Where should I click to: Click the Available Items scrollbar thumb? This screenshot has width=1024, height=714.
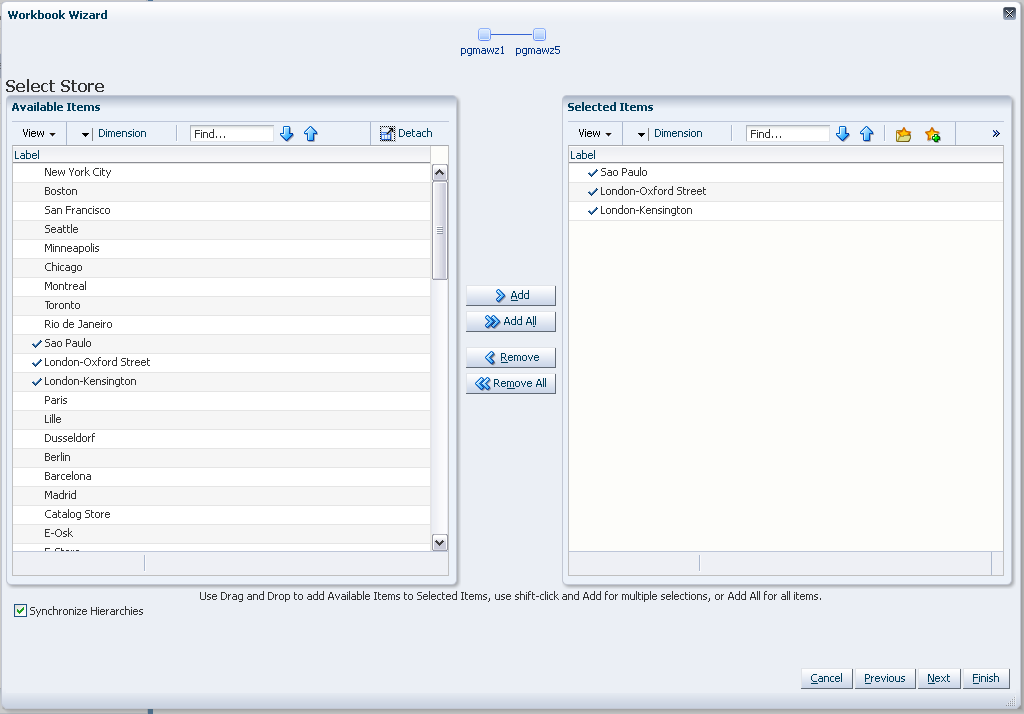point(440,230)
